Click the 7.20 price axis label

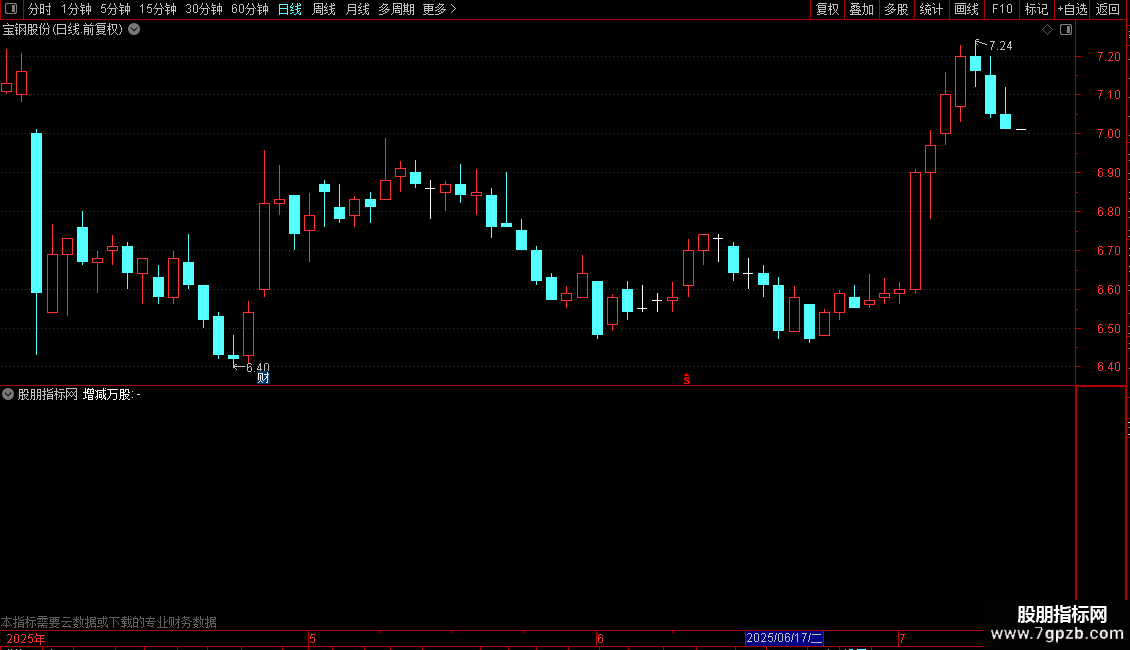[1108, 56]
